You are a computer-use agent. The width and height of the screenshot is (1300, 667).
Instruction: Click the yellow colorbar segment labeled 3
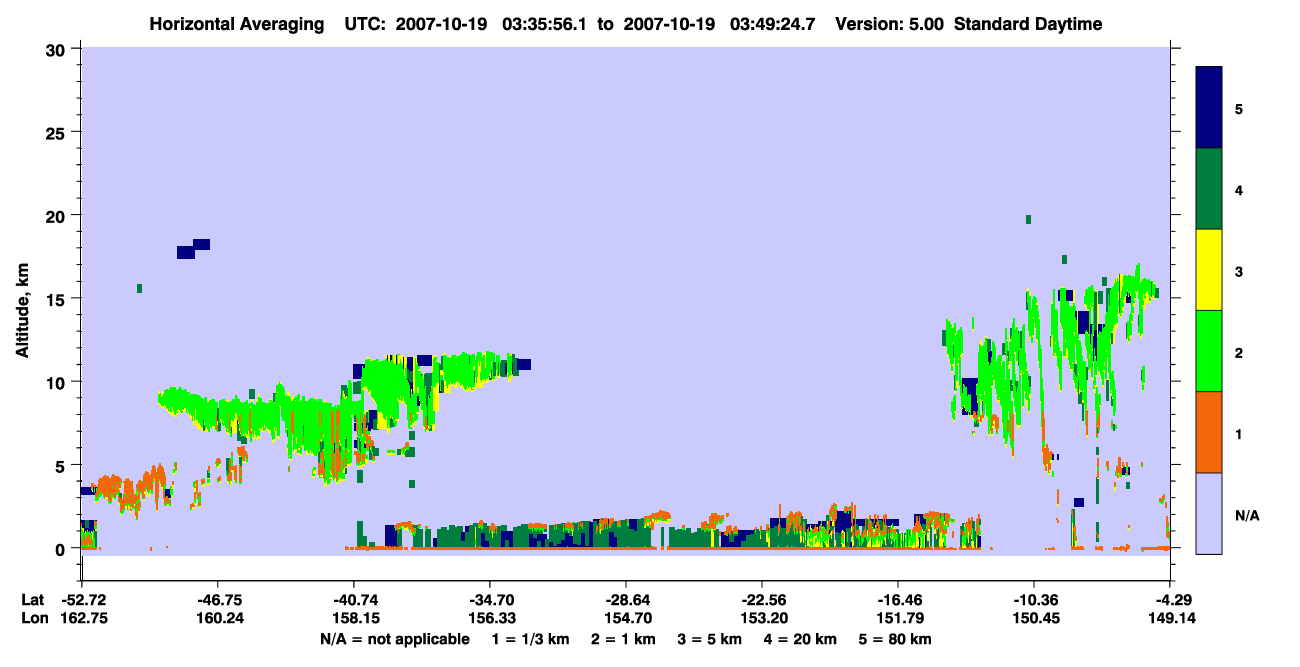pos(1209,270)
